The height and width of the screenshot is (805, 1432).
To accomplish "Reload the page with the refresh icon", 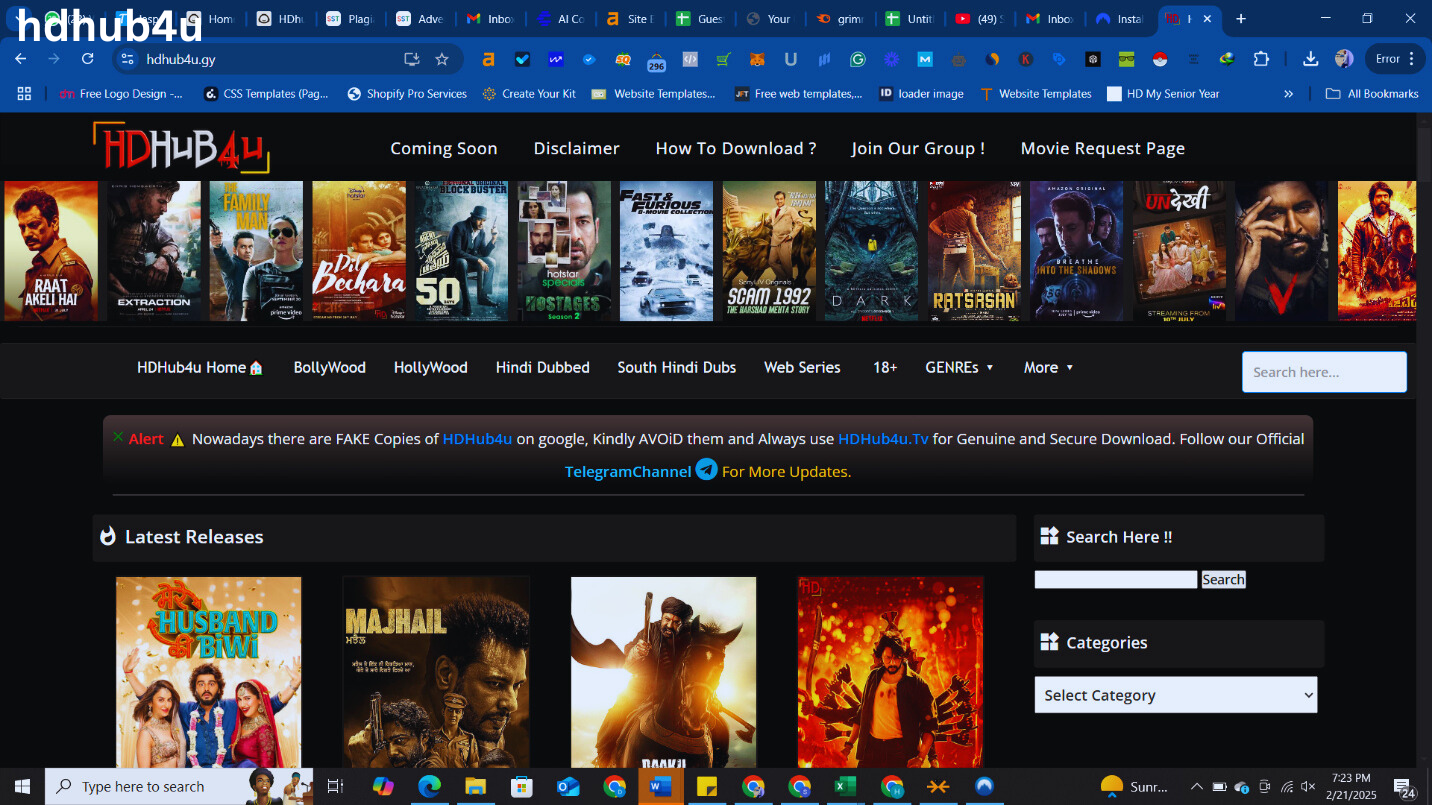I will click(87, 59).
